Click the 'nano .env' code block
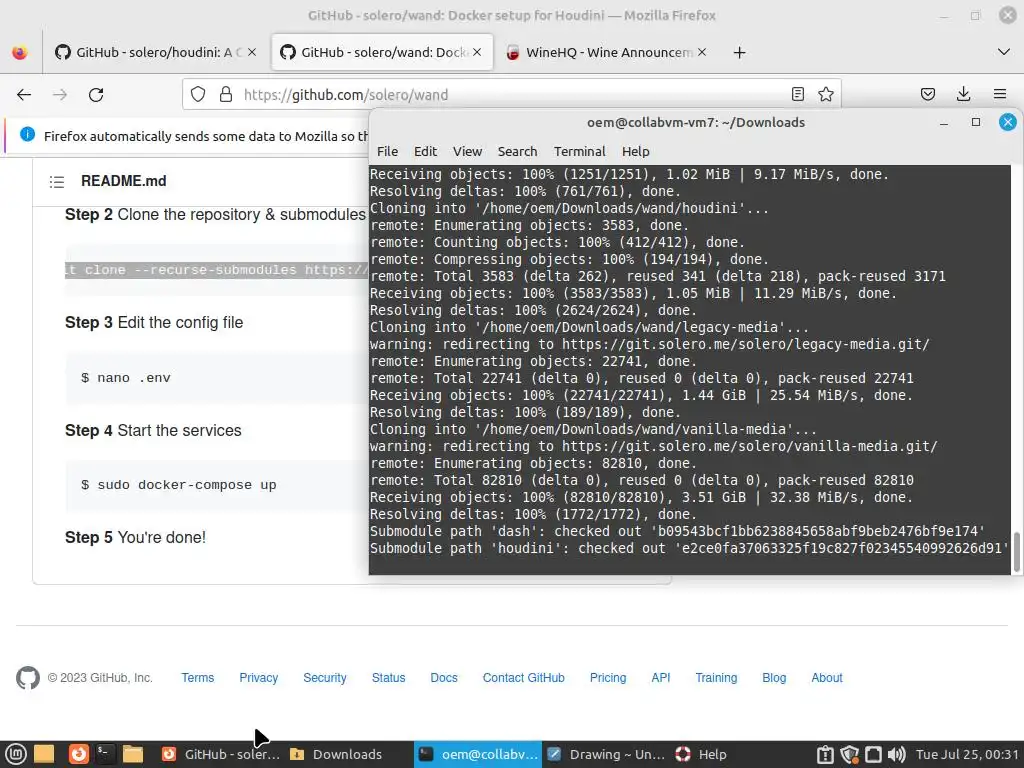This screenshot has width=1024, height=768. [x=217, y=377]
